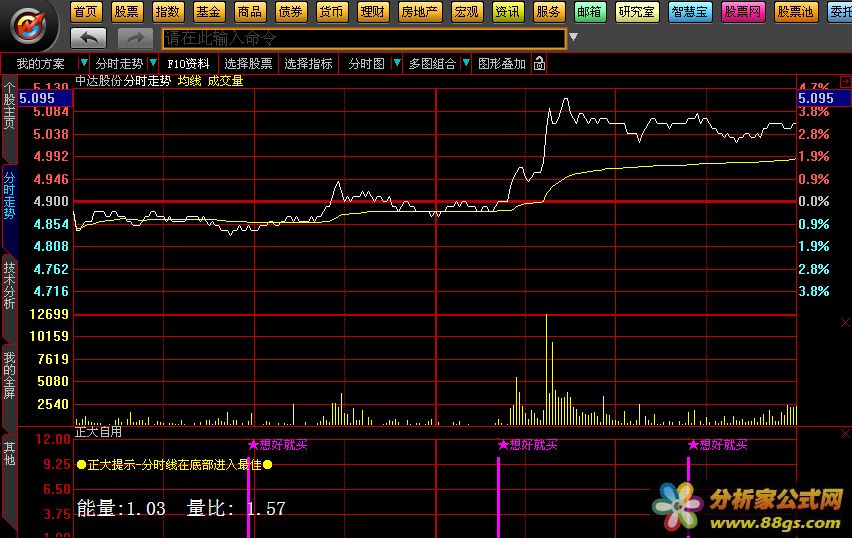Open the 商品 commodities section
This screenshot has height=538, width=852.
tap(250, 12)
